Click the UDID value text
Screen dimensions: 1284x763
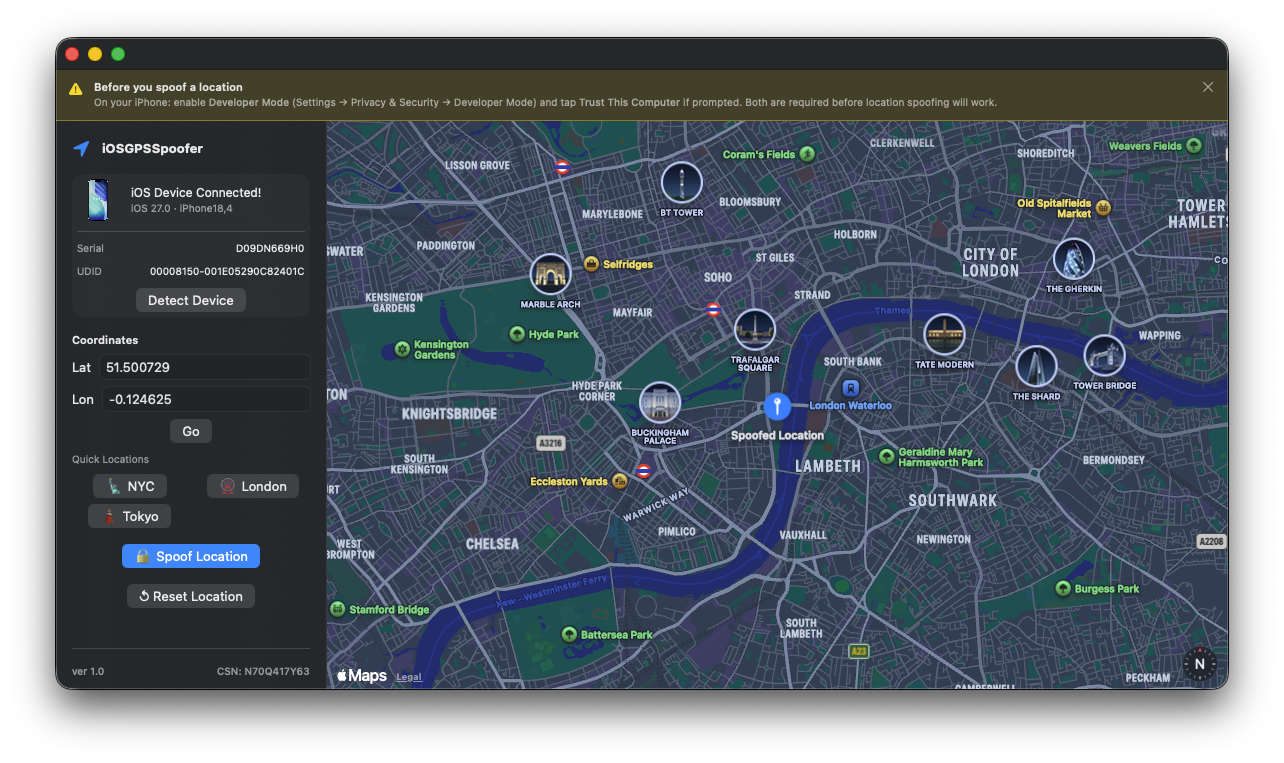coord(227,271)
